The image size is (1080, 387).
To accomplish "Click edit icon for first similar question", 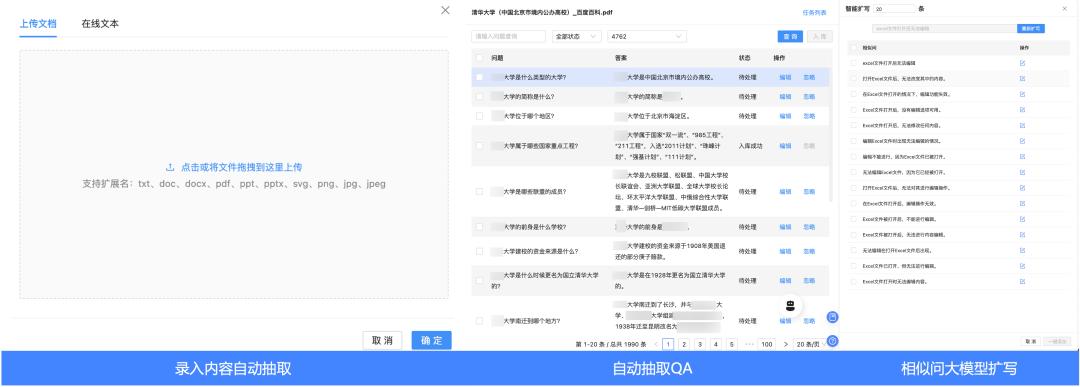I will (1022, 63).
